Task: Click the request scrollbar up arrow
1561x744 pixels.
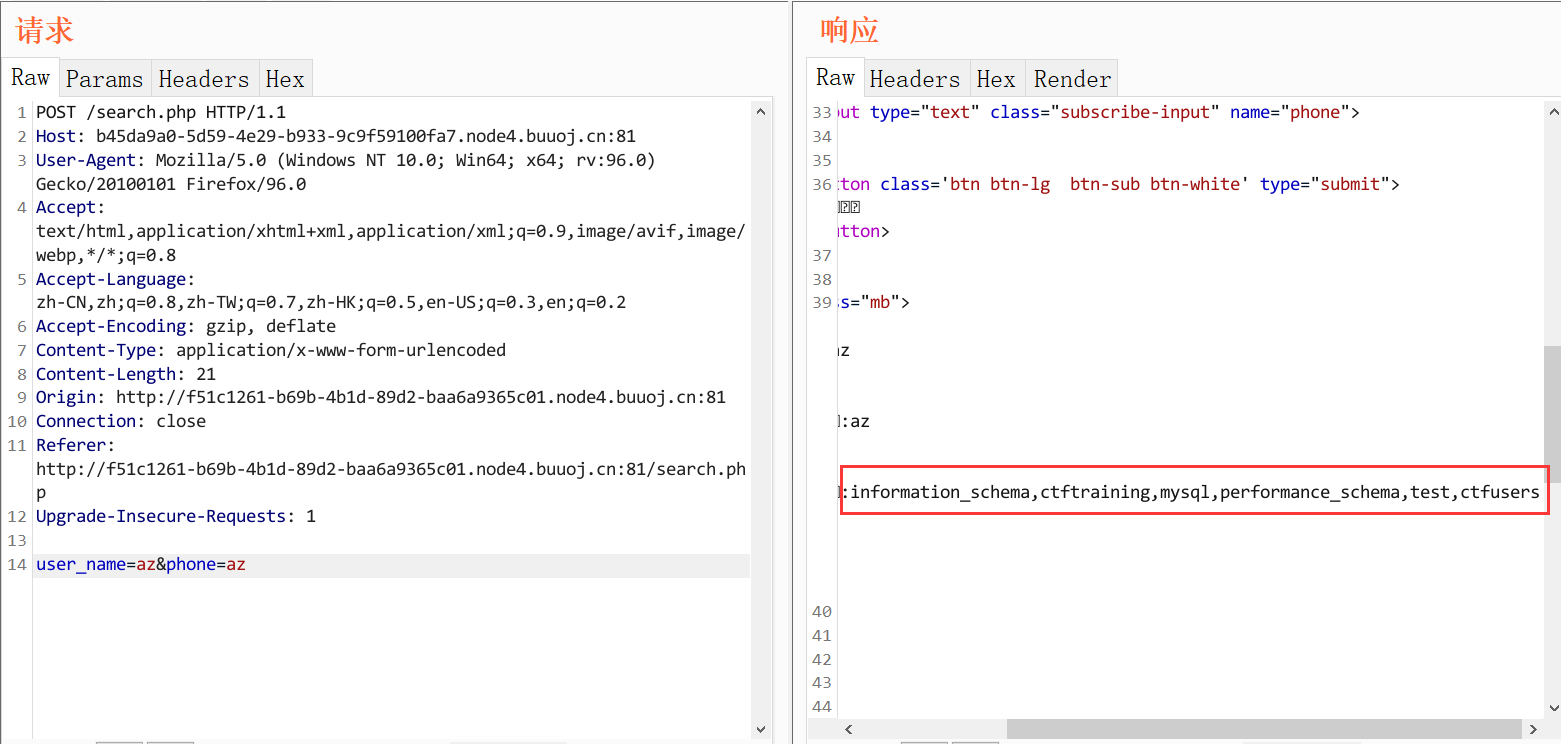Action: click(x=762, y=111)
